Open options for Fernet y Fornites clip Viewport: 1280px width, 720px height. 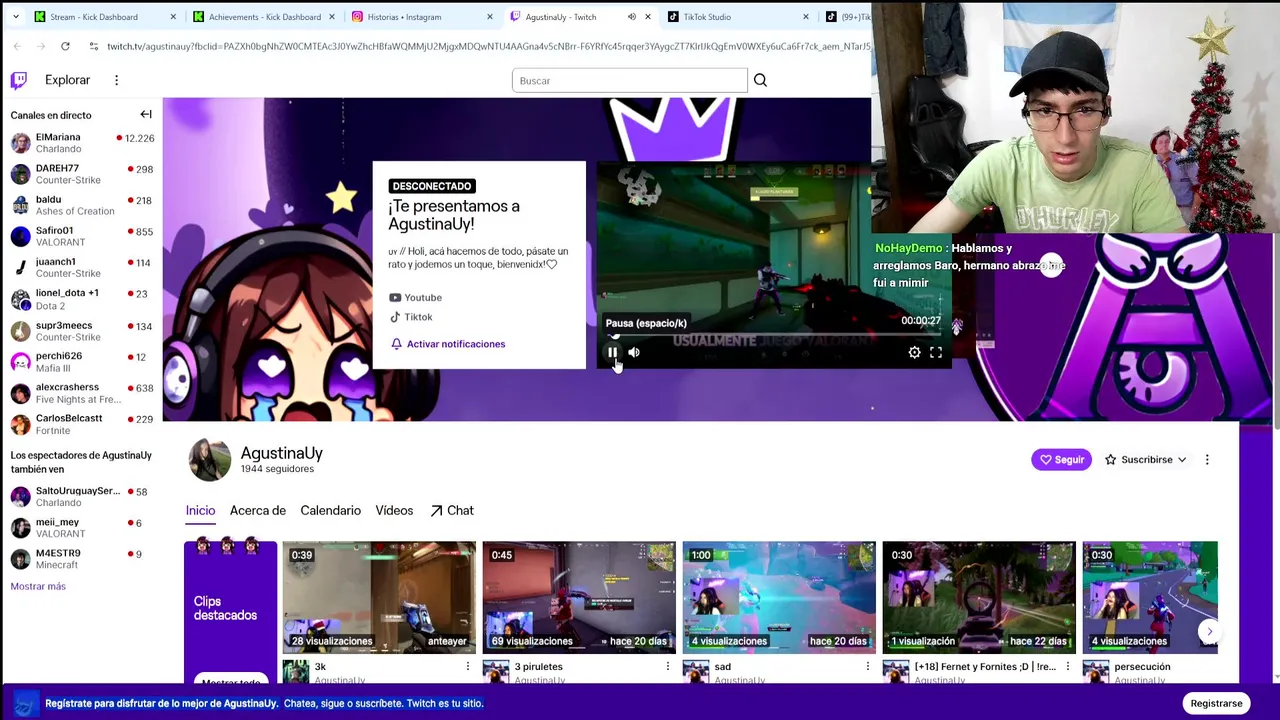pyautogui.click(x=1067, y=666)
